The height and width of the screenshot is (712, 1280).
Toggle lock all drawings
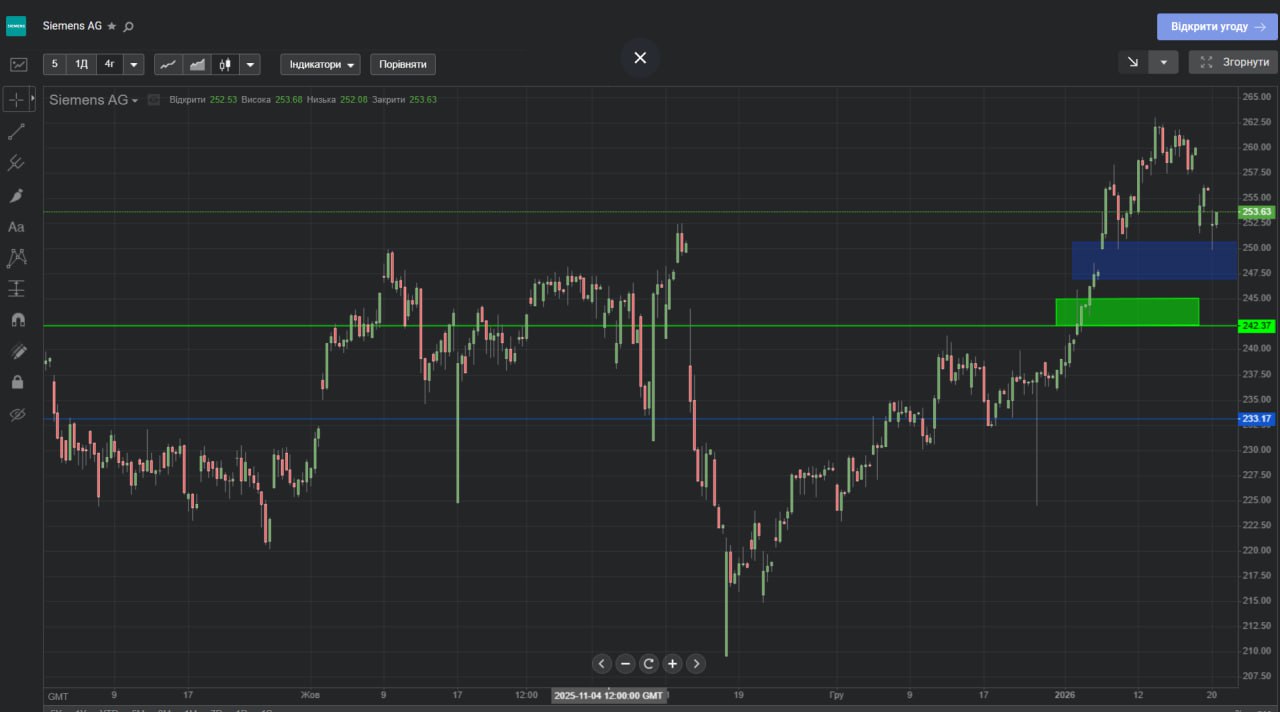point(16,382)
